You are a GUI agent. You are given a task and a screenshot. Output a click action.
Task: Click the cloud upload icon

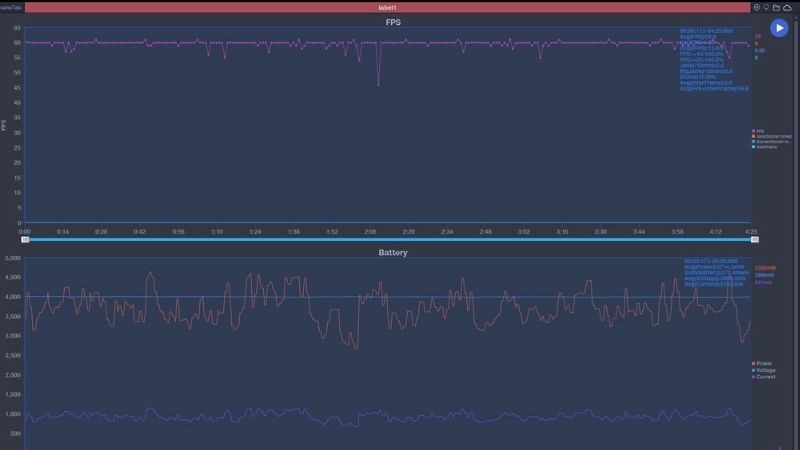click(788, 7)
